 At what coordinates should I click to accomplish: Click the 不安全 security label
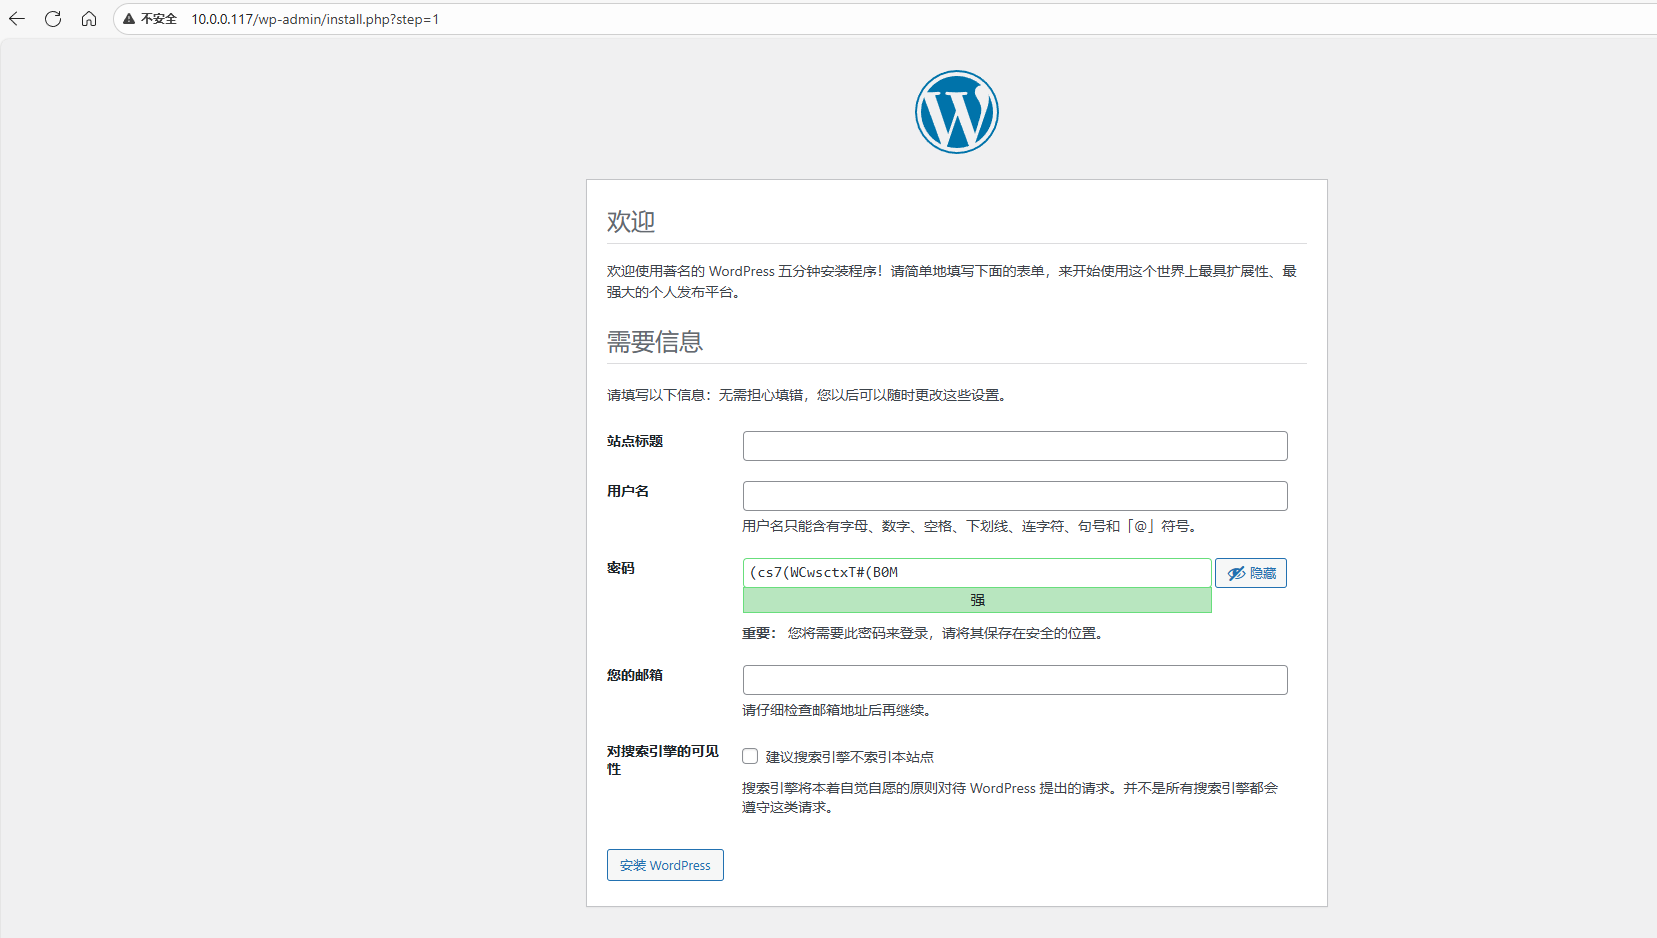click(159, 19)
